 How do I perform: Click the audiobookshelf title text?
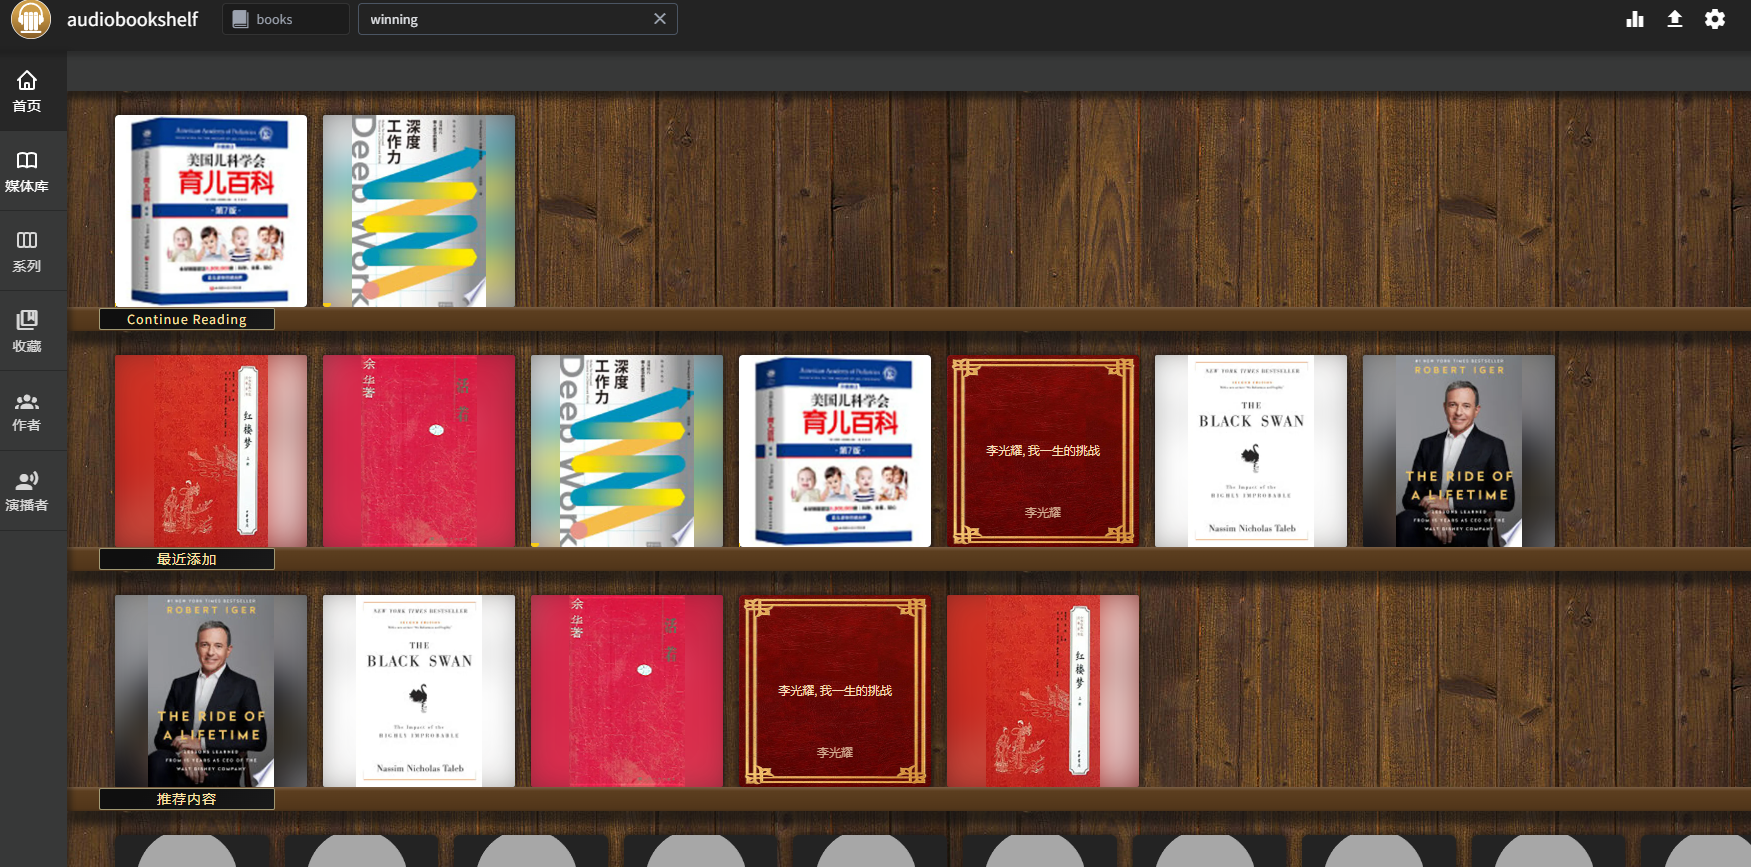132,19
